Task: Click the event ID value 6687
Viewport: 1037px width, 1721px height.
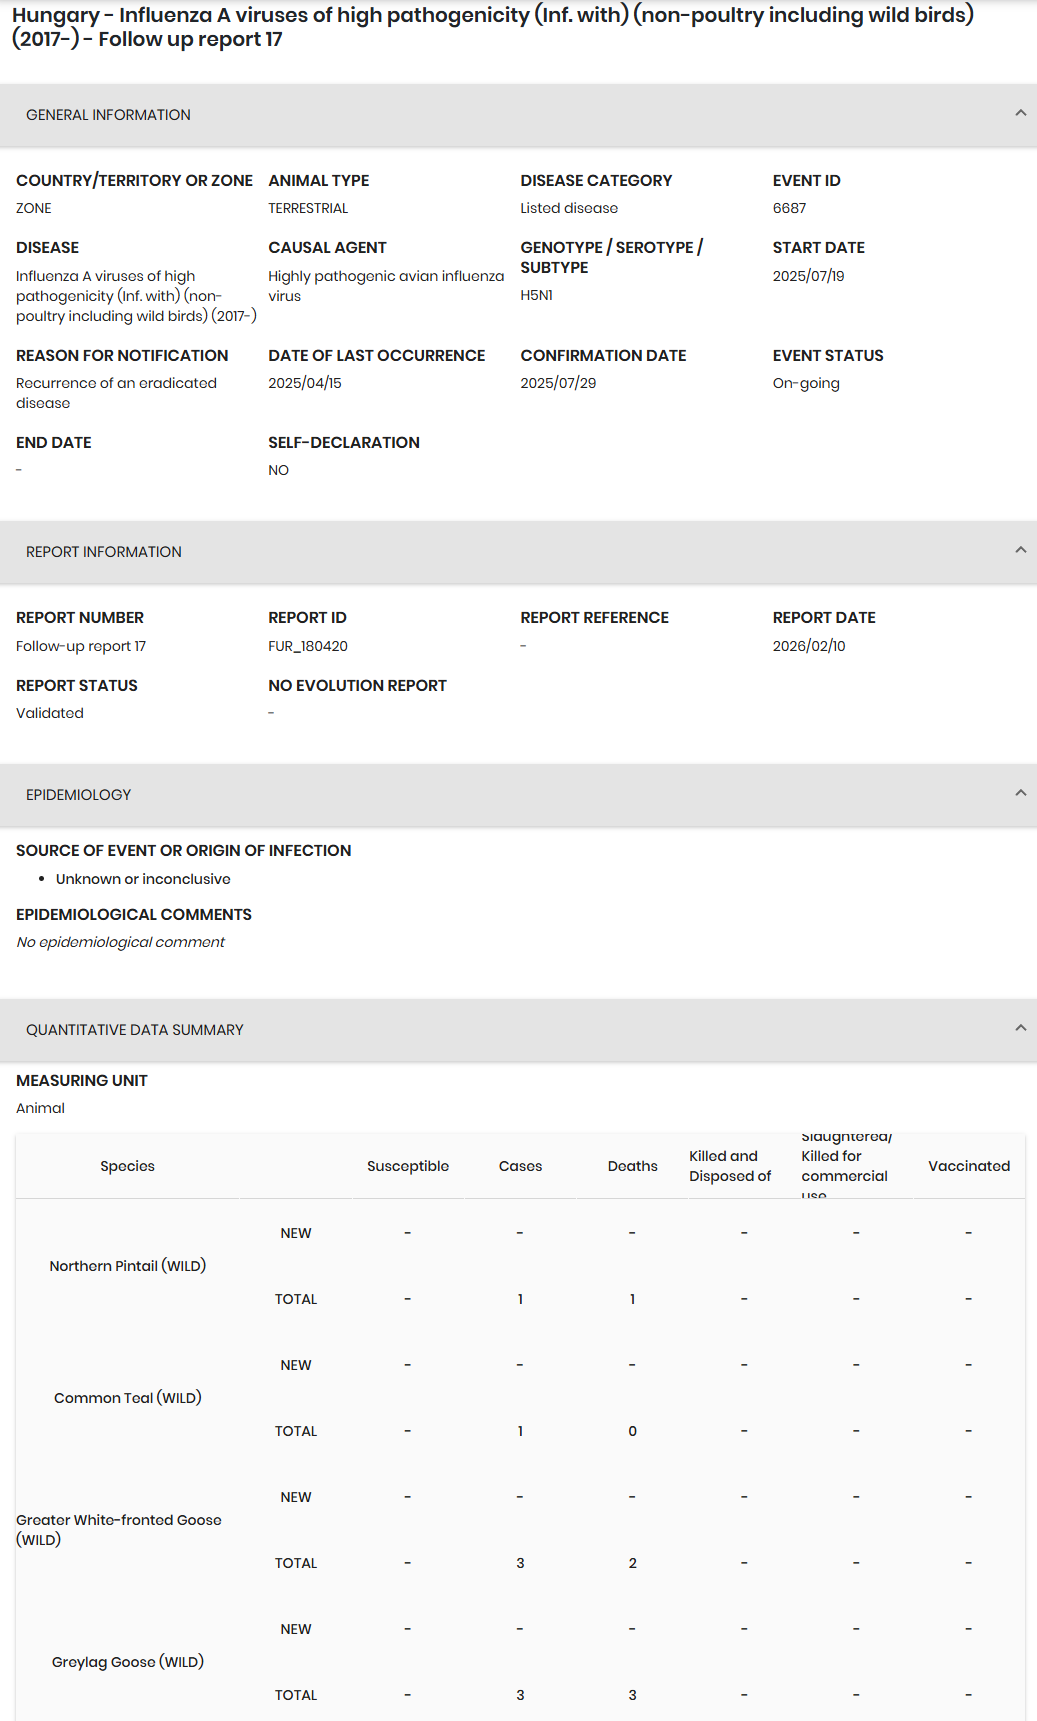Action: point(789,208)
